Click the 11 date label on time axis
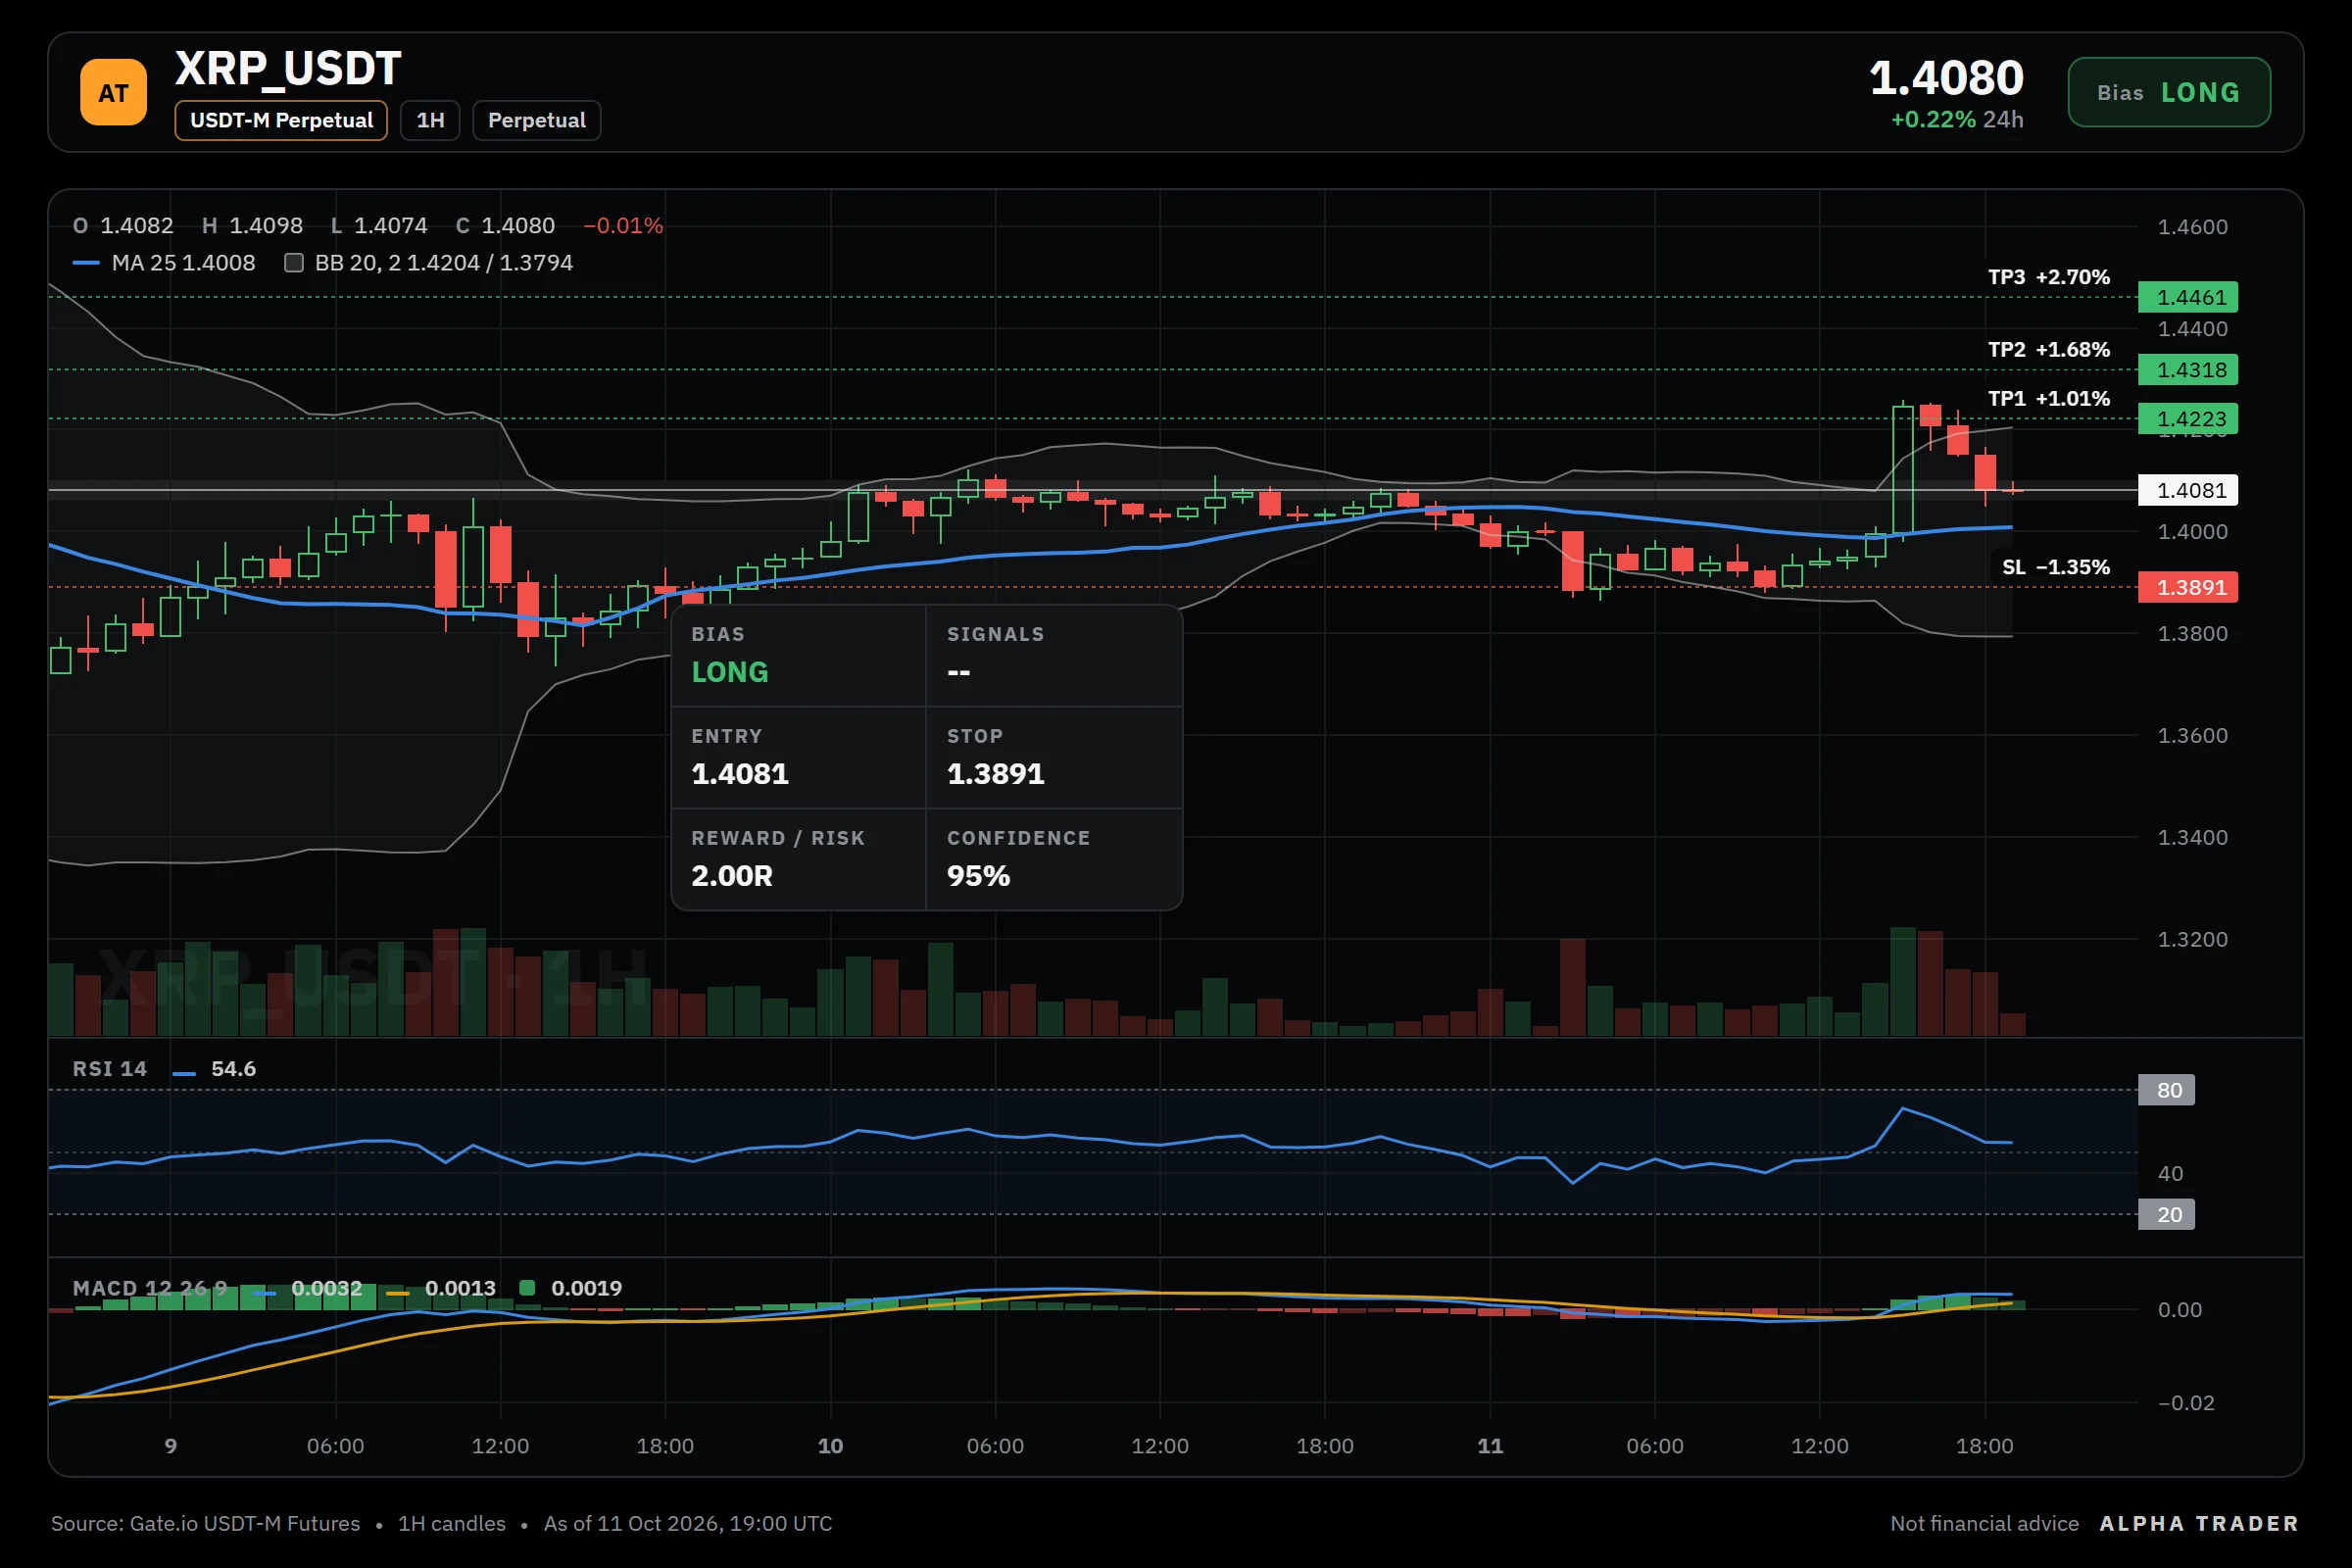This screenshot has width=2352, height=1568. [1490, 1446]
